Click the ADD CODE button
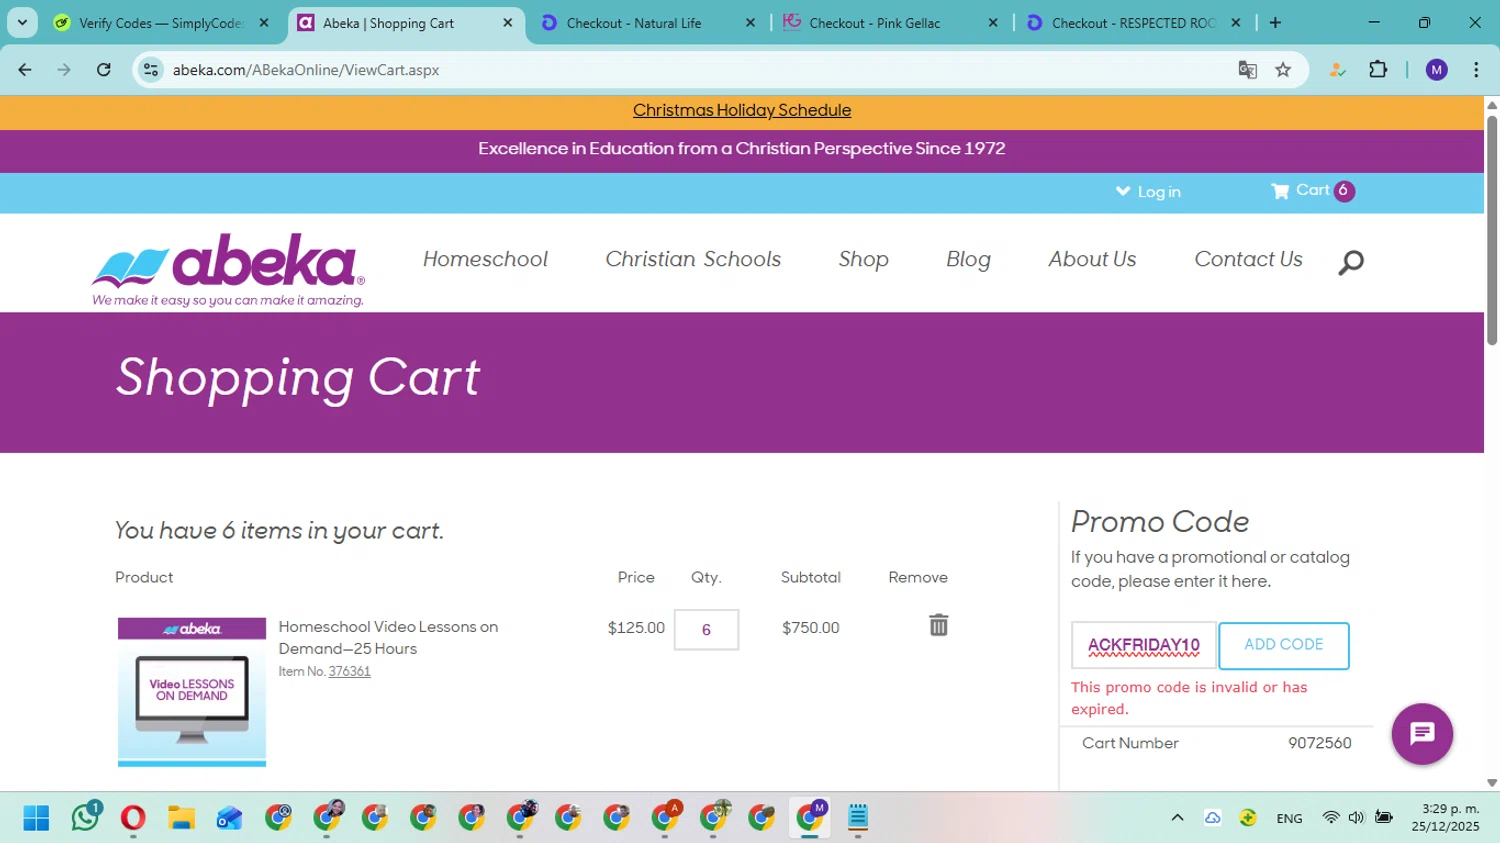 1284,645
